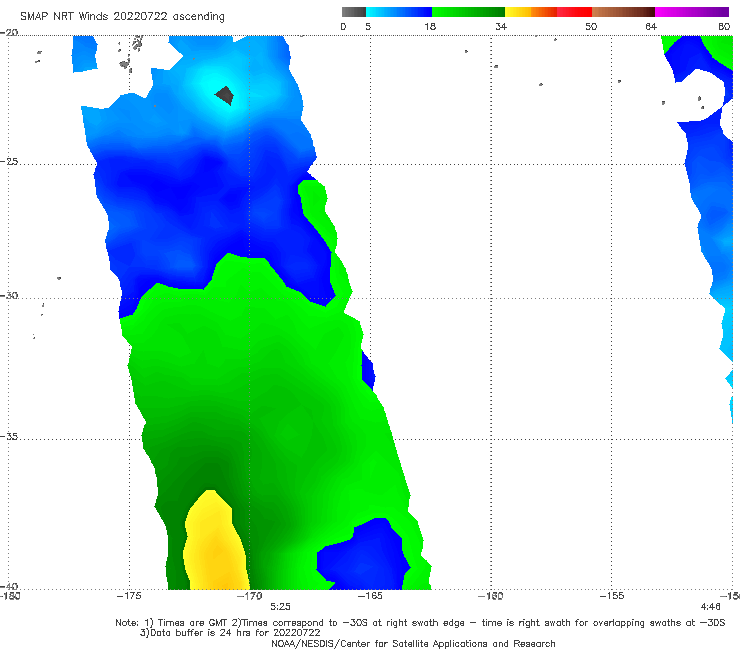740x650 pixels.
Task: Click the longitude label '-155'
Action: [x=612, y=596]
